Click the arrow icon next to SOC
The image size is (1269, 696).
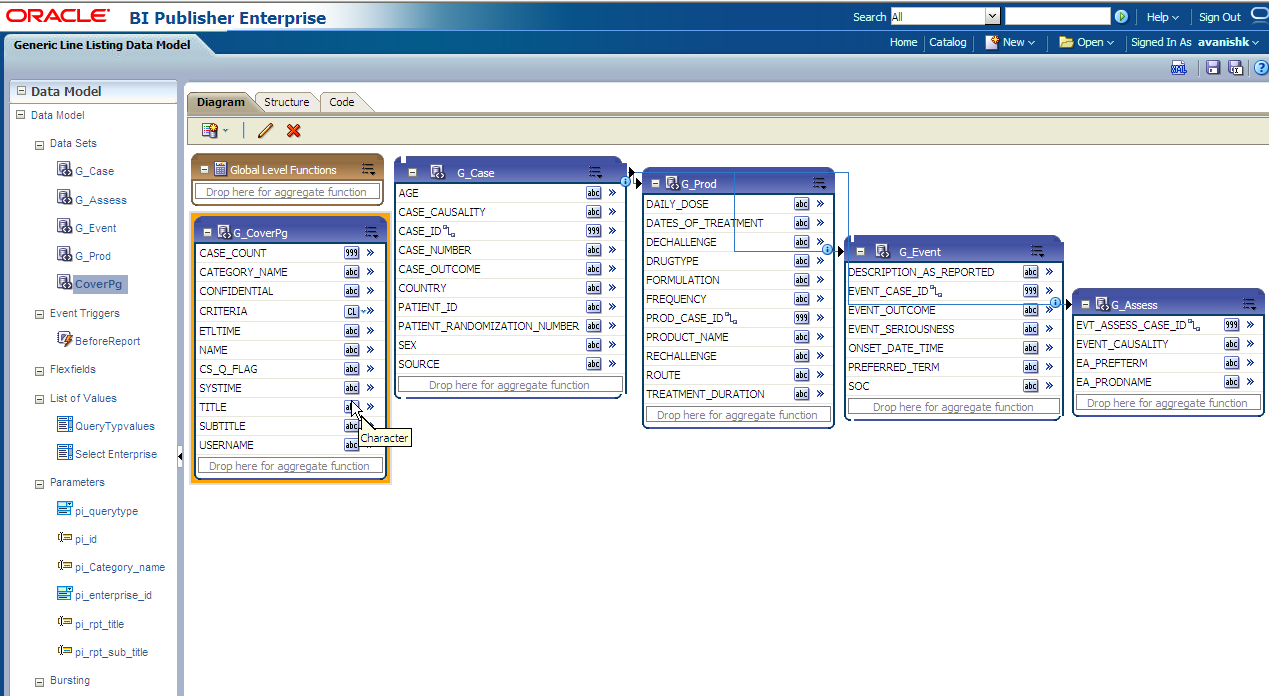coord(1049,386)
